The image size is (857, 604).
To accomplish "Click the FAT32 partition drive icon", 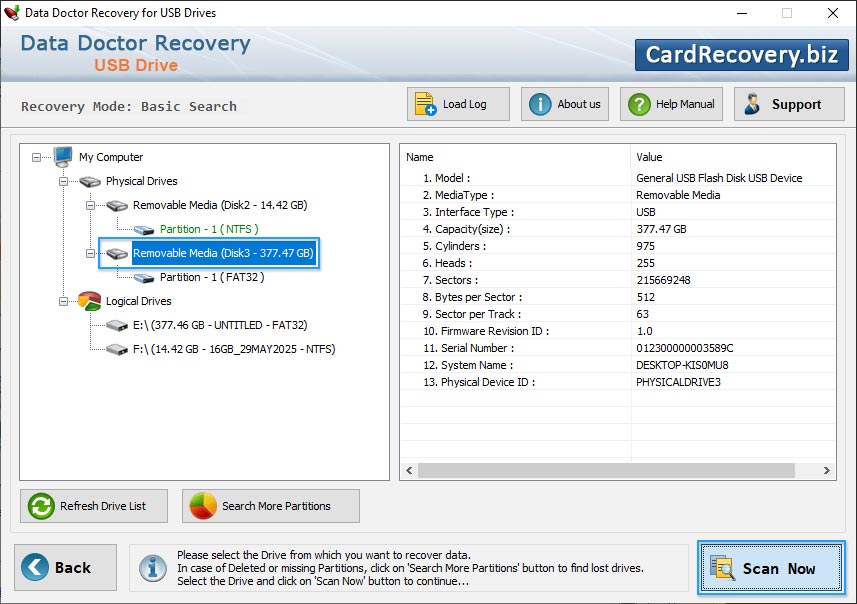I will [144, 278].
